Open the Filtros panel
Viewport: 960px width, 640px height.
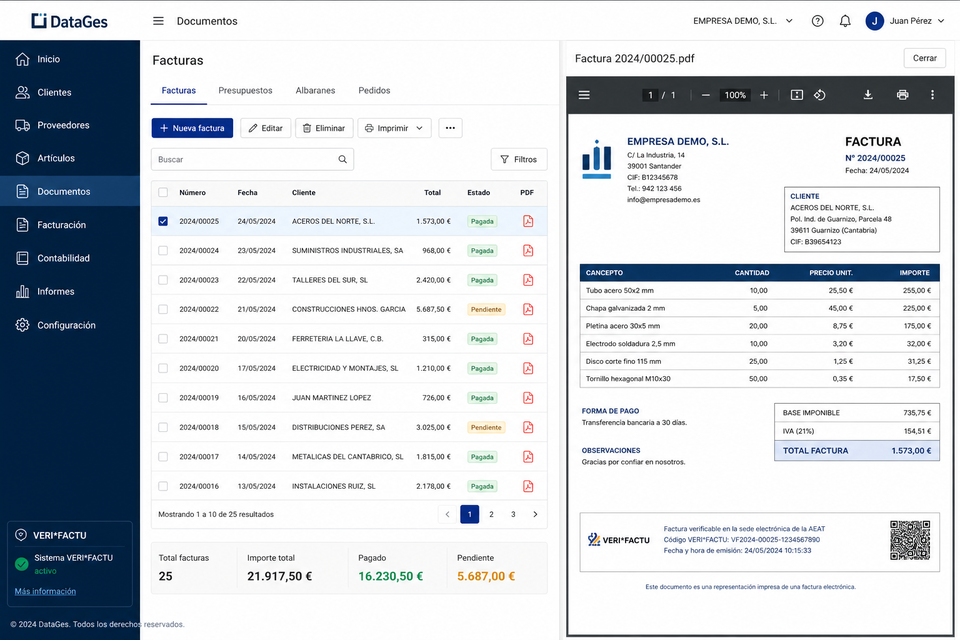[519, 159]
